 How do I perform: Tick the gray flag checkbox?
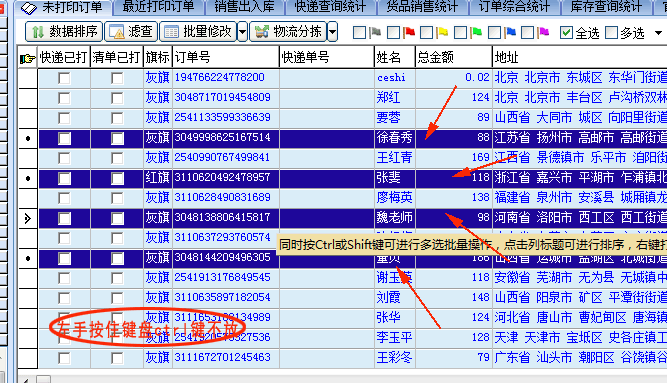359,33
